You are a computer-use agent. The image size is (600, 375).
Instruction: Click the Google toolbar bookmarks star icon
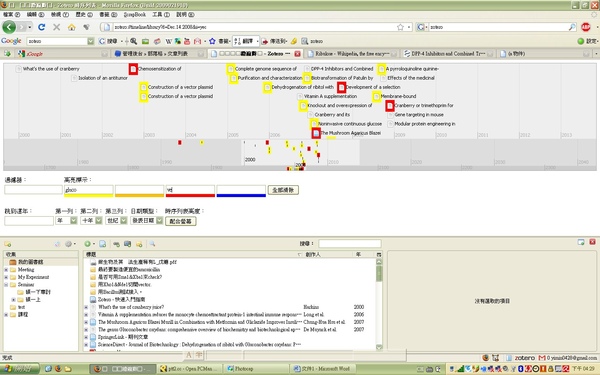pos(212,41)
